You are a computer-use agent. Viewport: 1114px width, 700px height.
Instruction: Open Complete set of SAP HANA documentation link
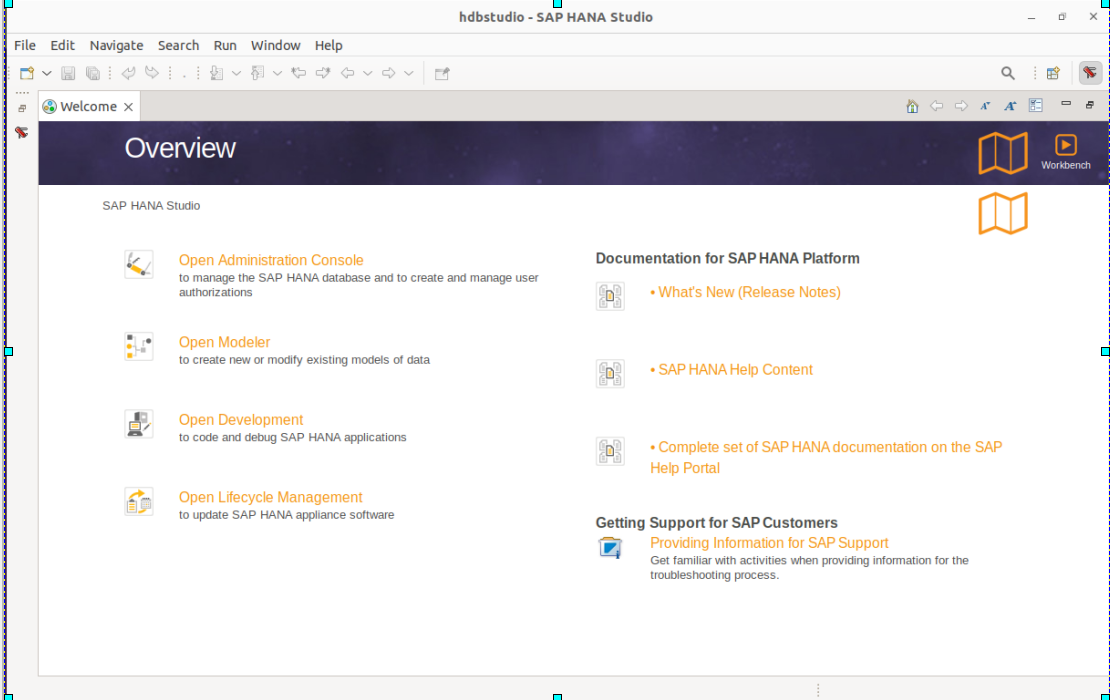coord(826,458)
